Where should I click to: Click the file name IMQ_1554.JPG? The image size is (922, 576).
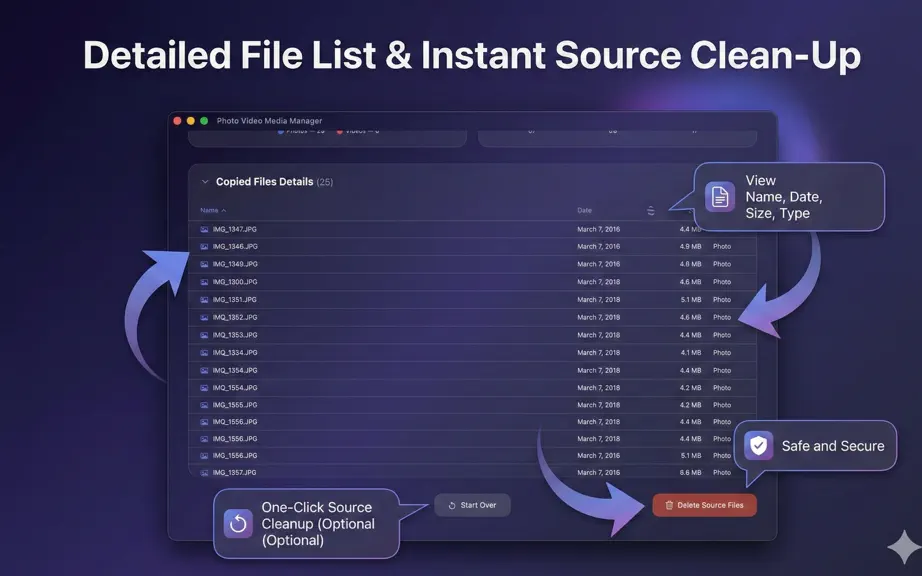pos(235,388)
